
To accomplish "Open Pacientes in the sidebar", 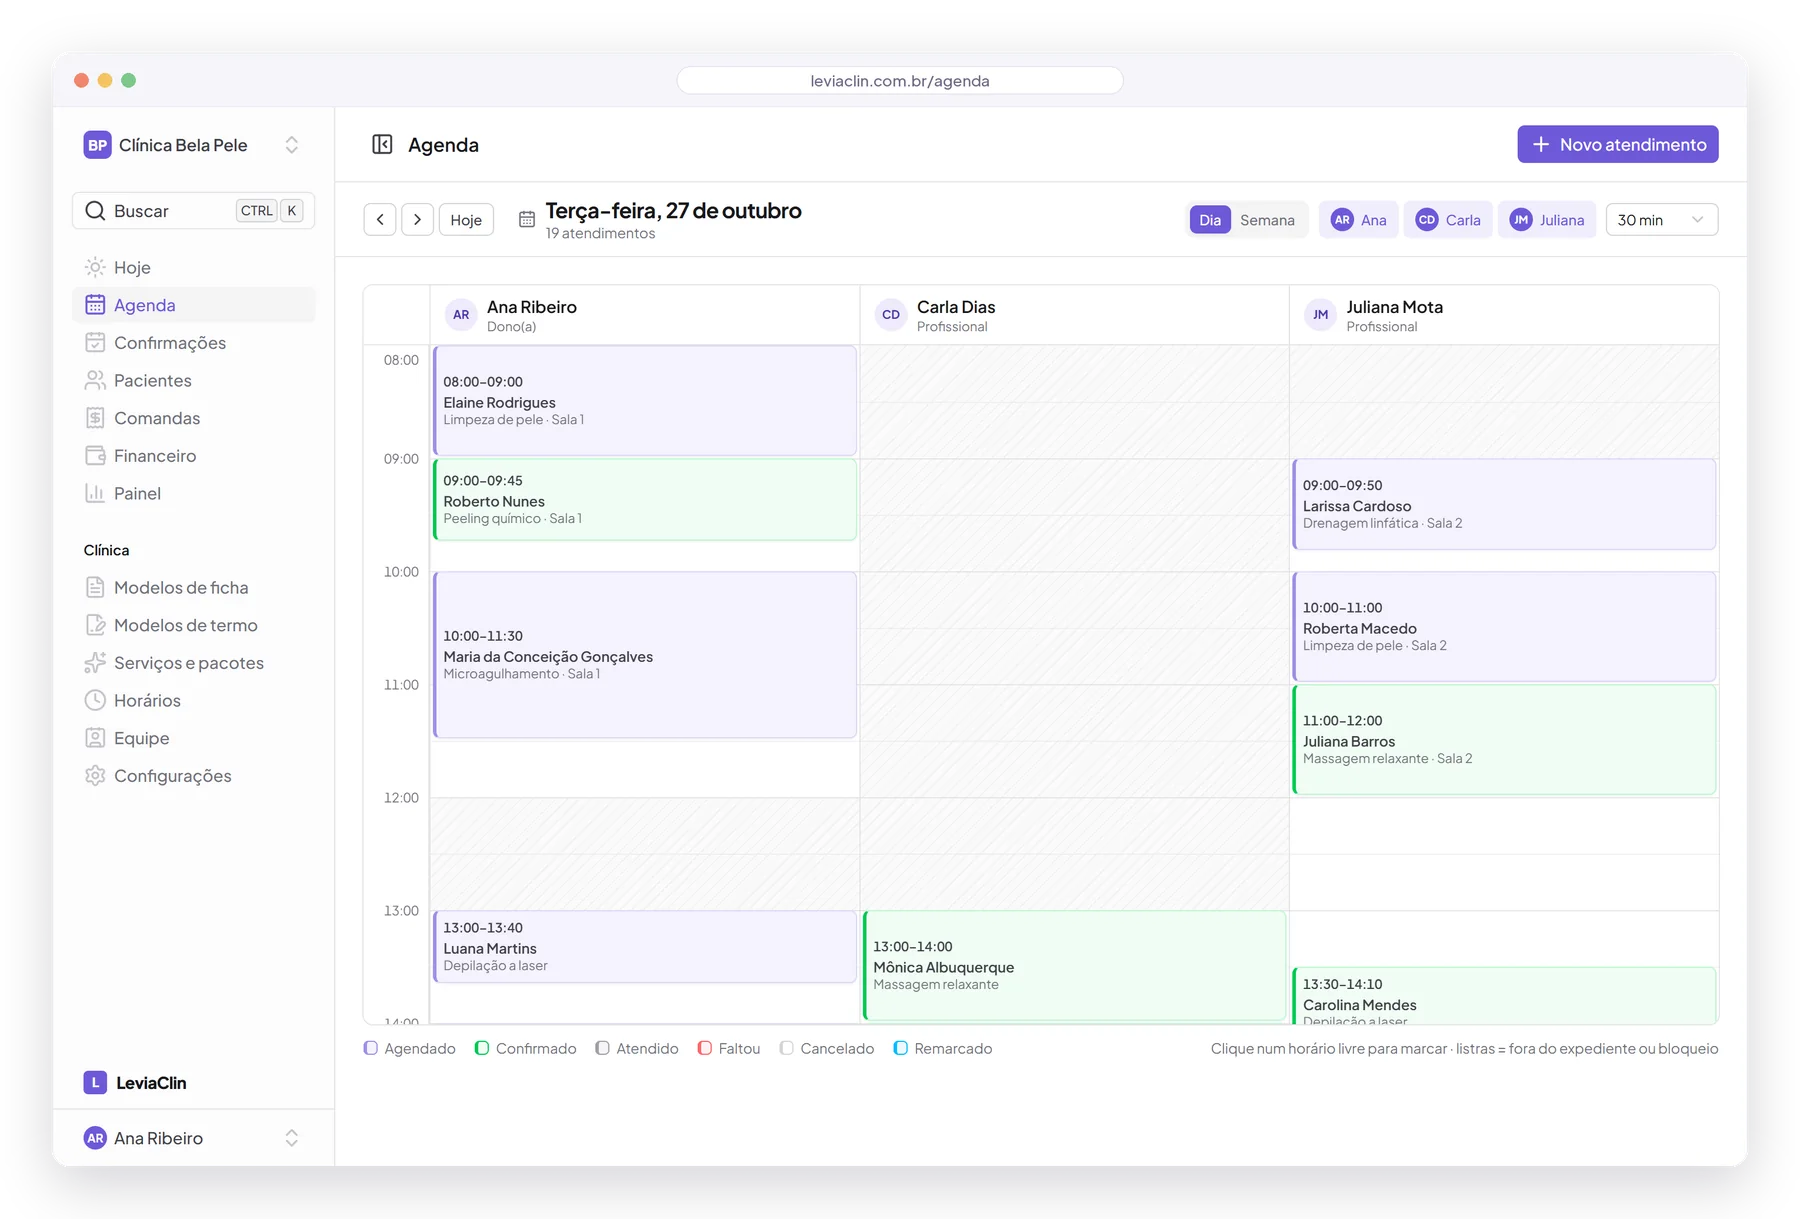I will (x=193, y=380).
